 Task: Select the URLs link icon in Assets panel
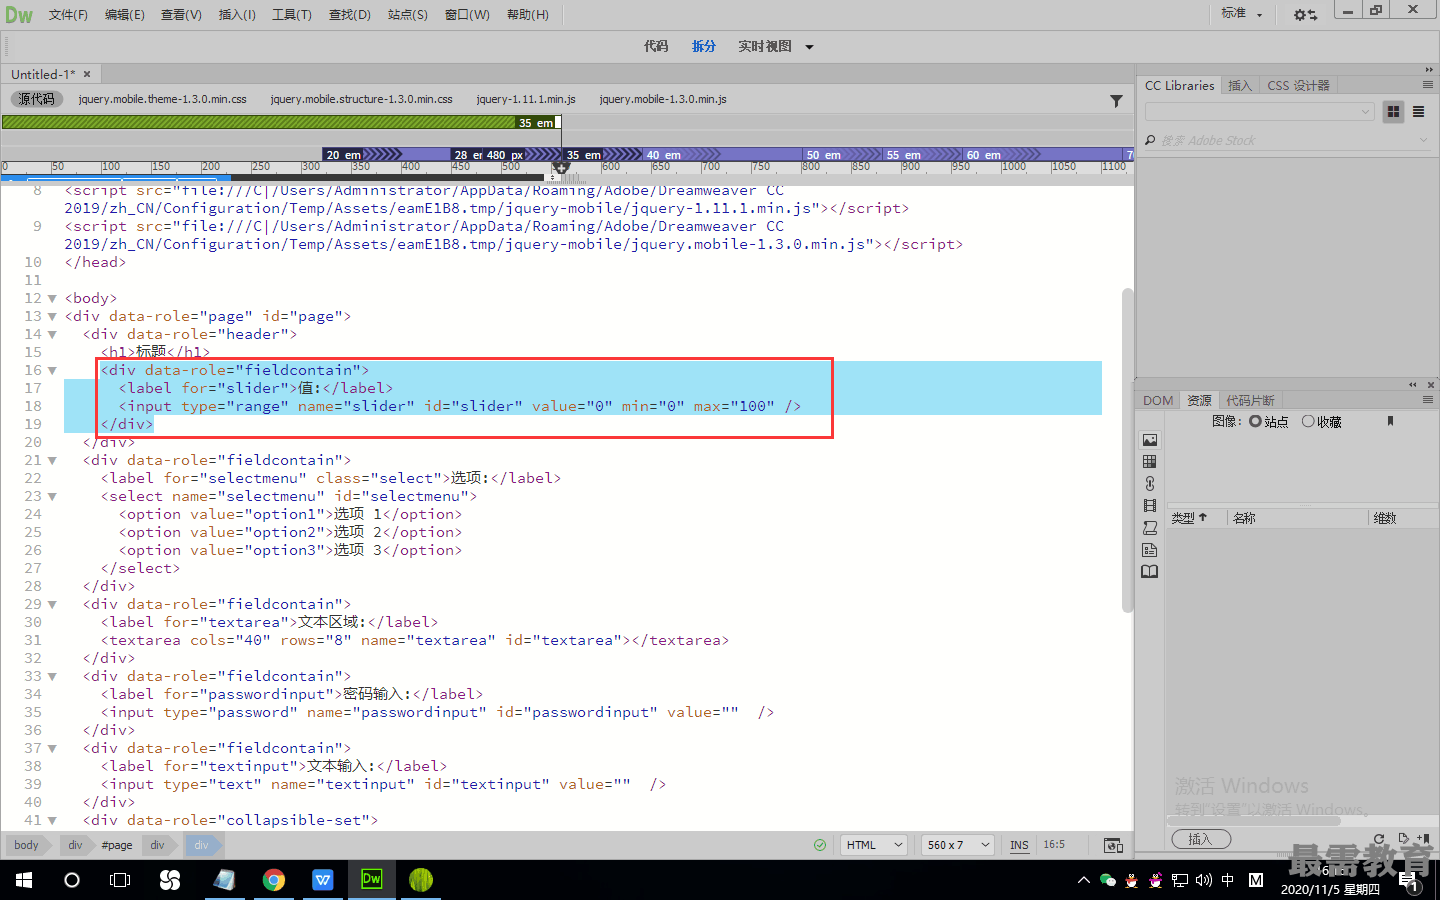pyautogui.click(x=1150, y=484)
